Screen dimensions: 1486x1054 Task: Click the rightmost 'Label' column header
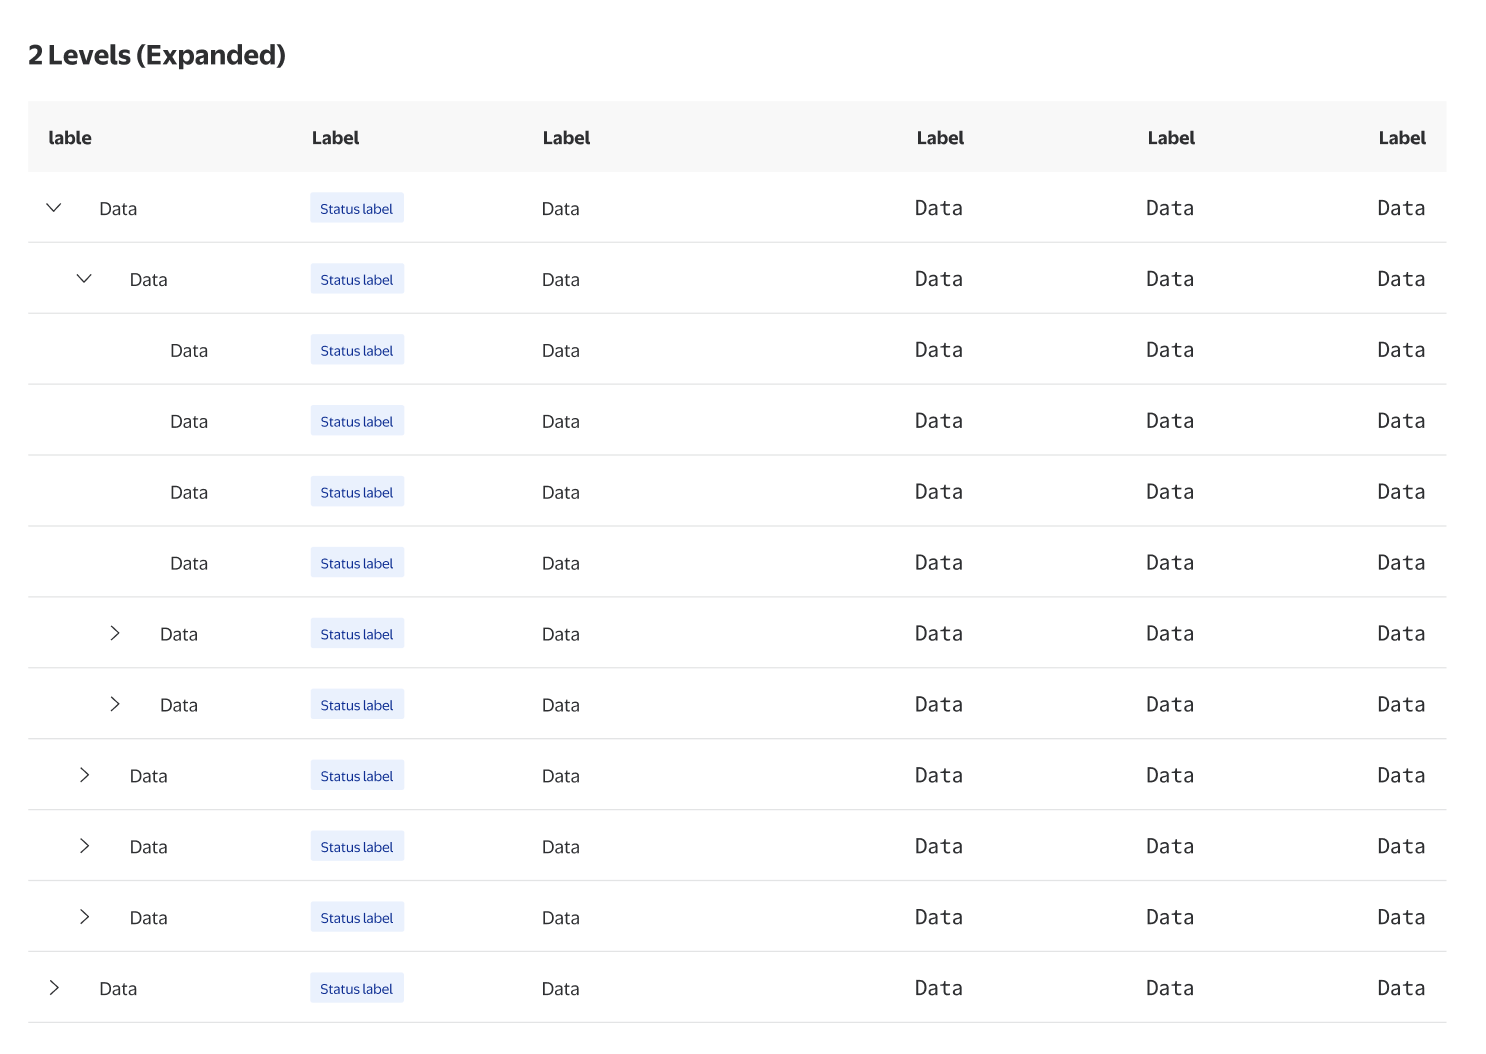pyautogui.click(x=1402, y=138)
